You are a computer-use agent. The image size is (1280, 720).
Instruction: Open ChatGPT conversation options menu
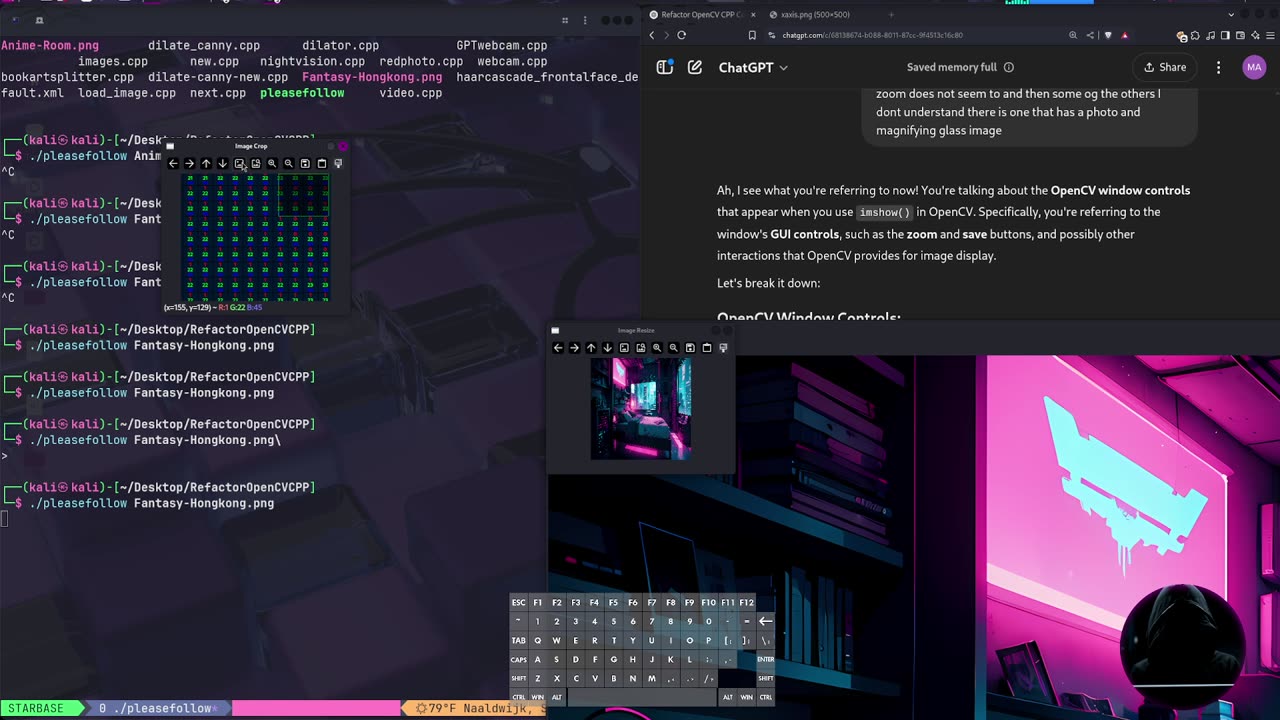1218,67
